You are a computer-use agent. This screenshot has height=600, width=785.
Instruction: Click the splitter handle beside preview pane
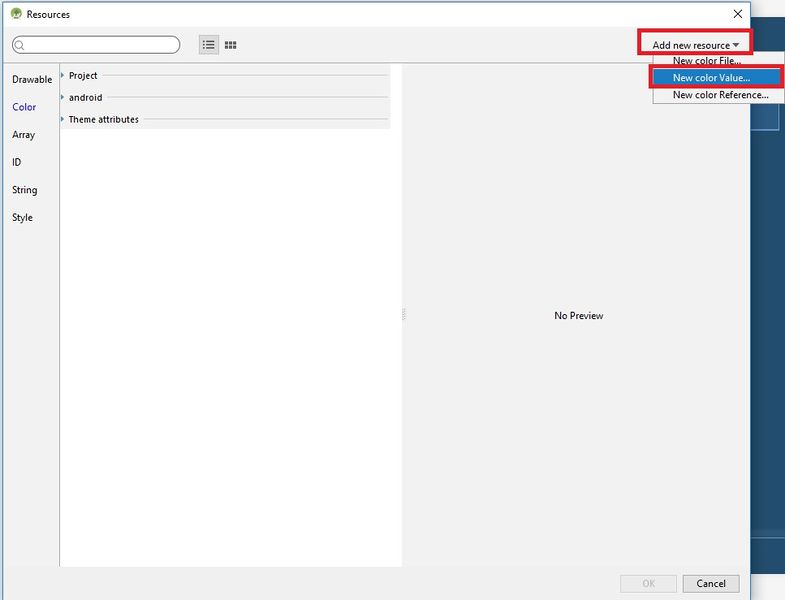404,315
